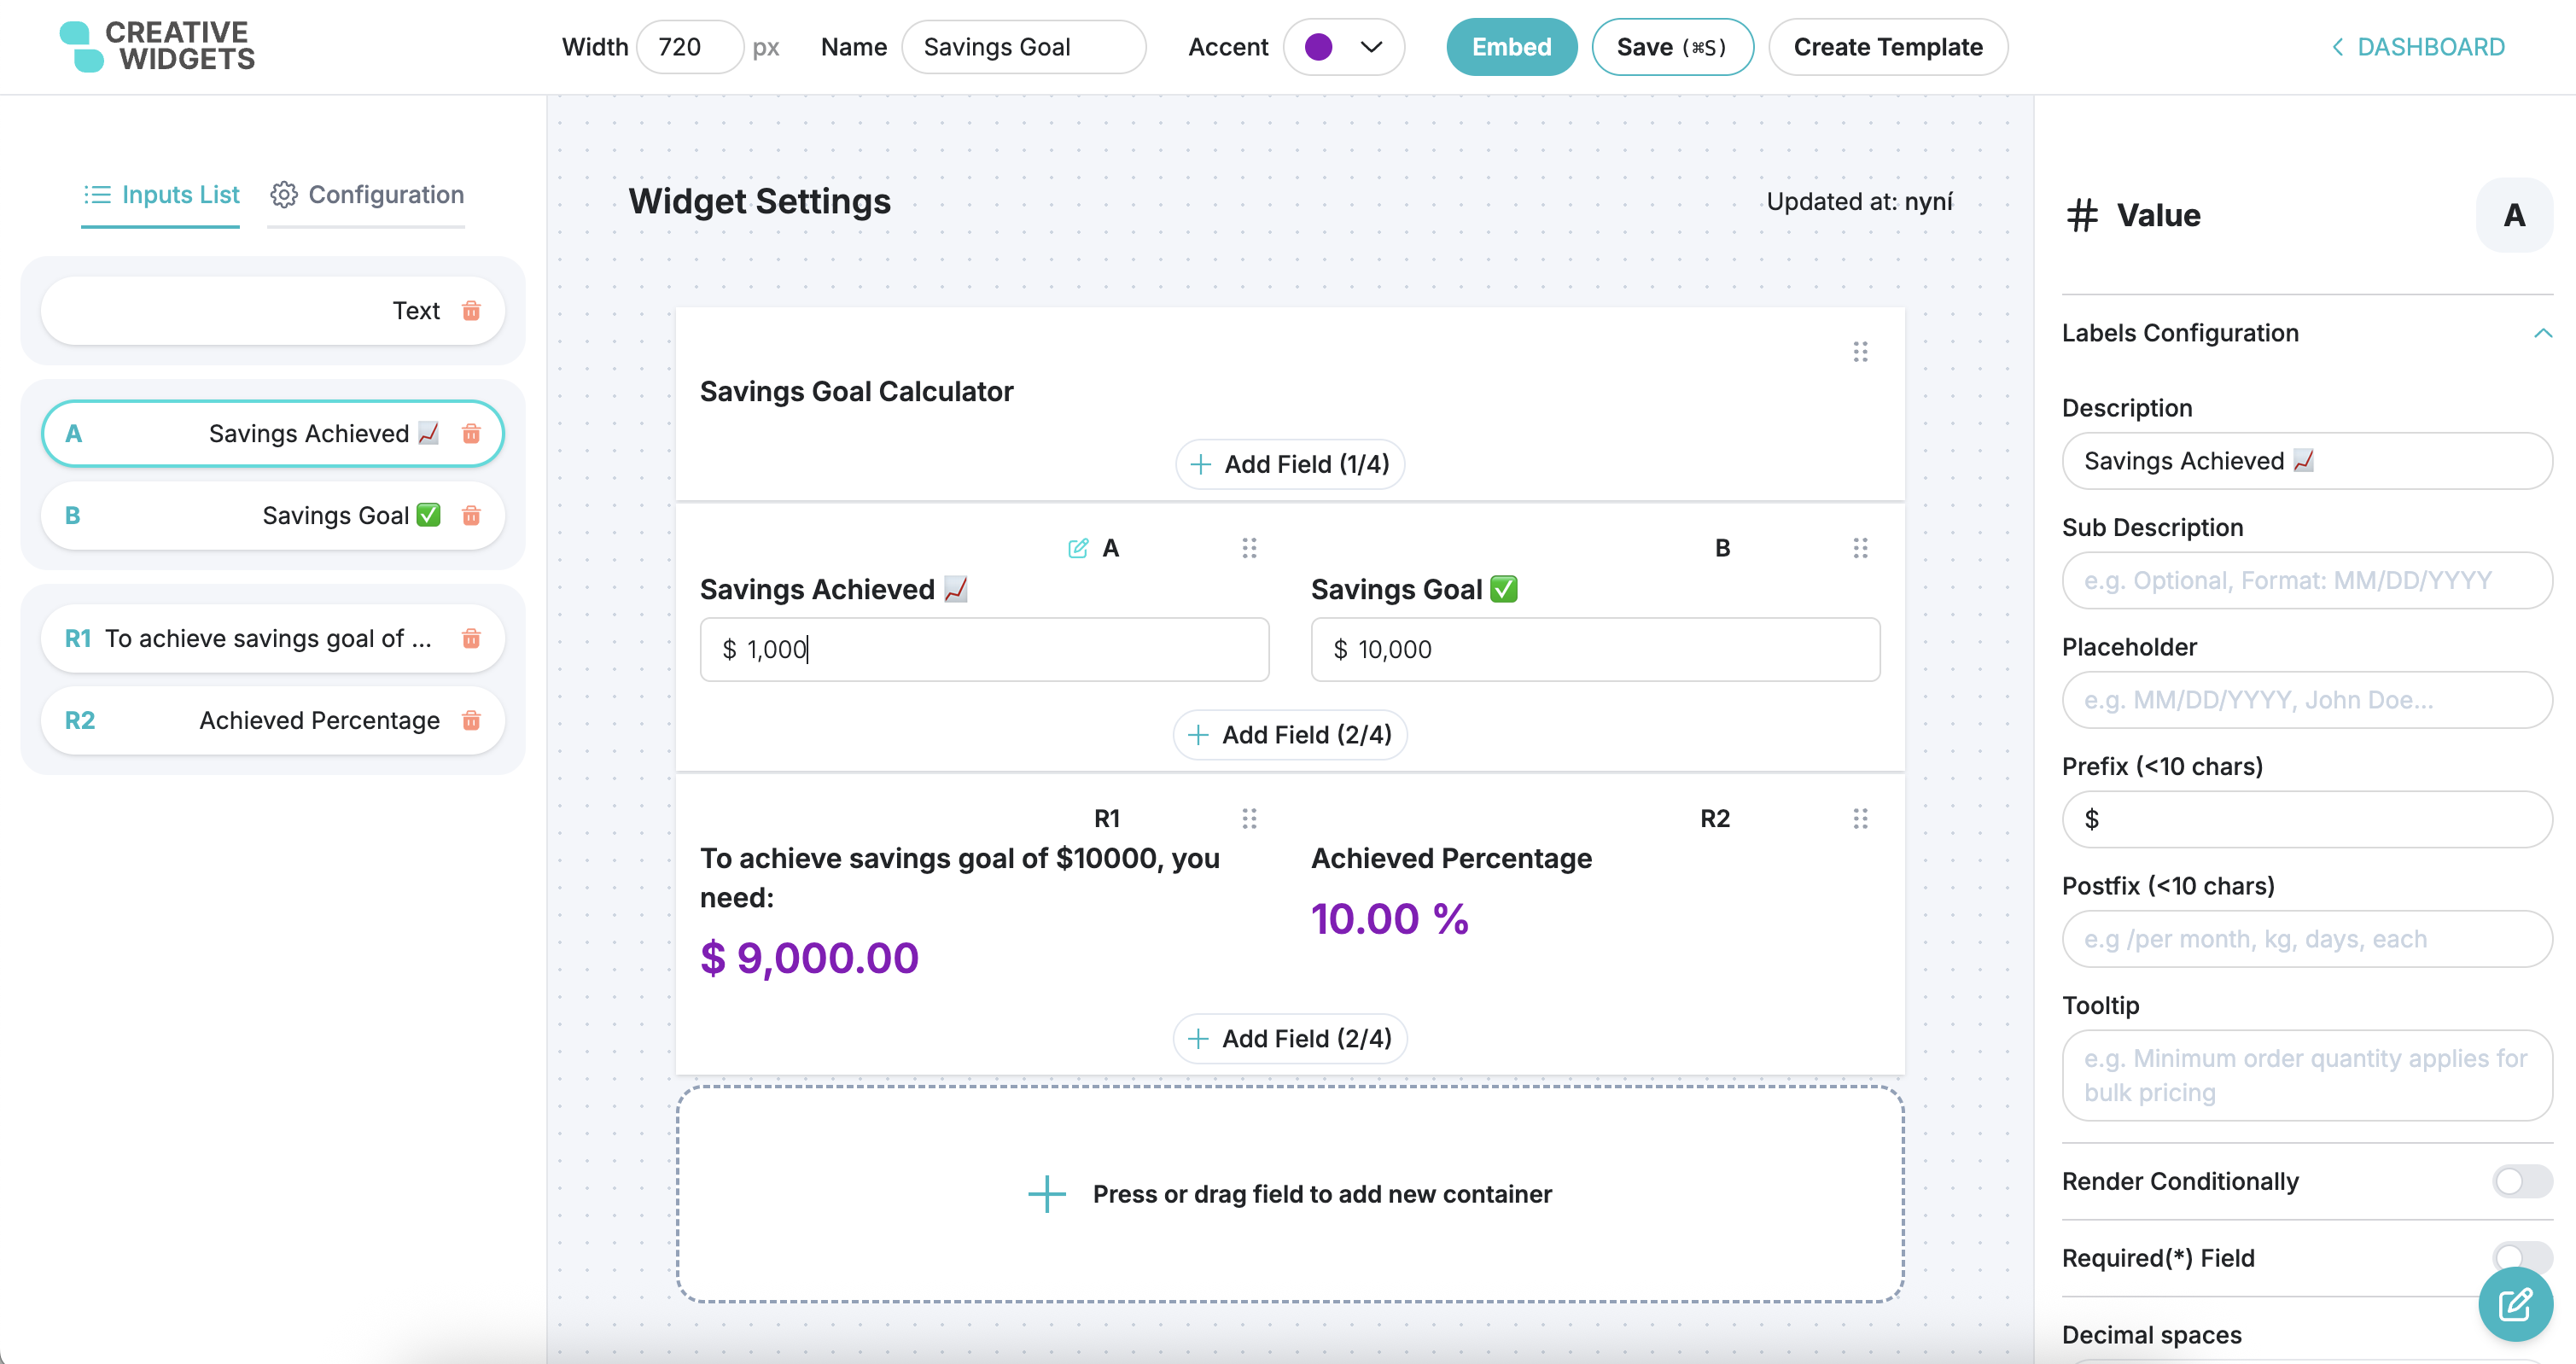Grab the drag handle of field R1
The width and height of the screenshot is (2576, 1364).
coord(1249,819)
